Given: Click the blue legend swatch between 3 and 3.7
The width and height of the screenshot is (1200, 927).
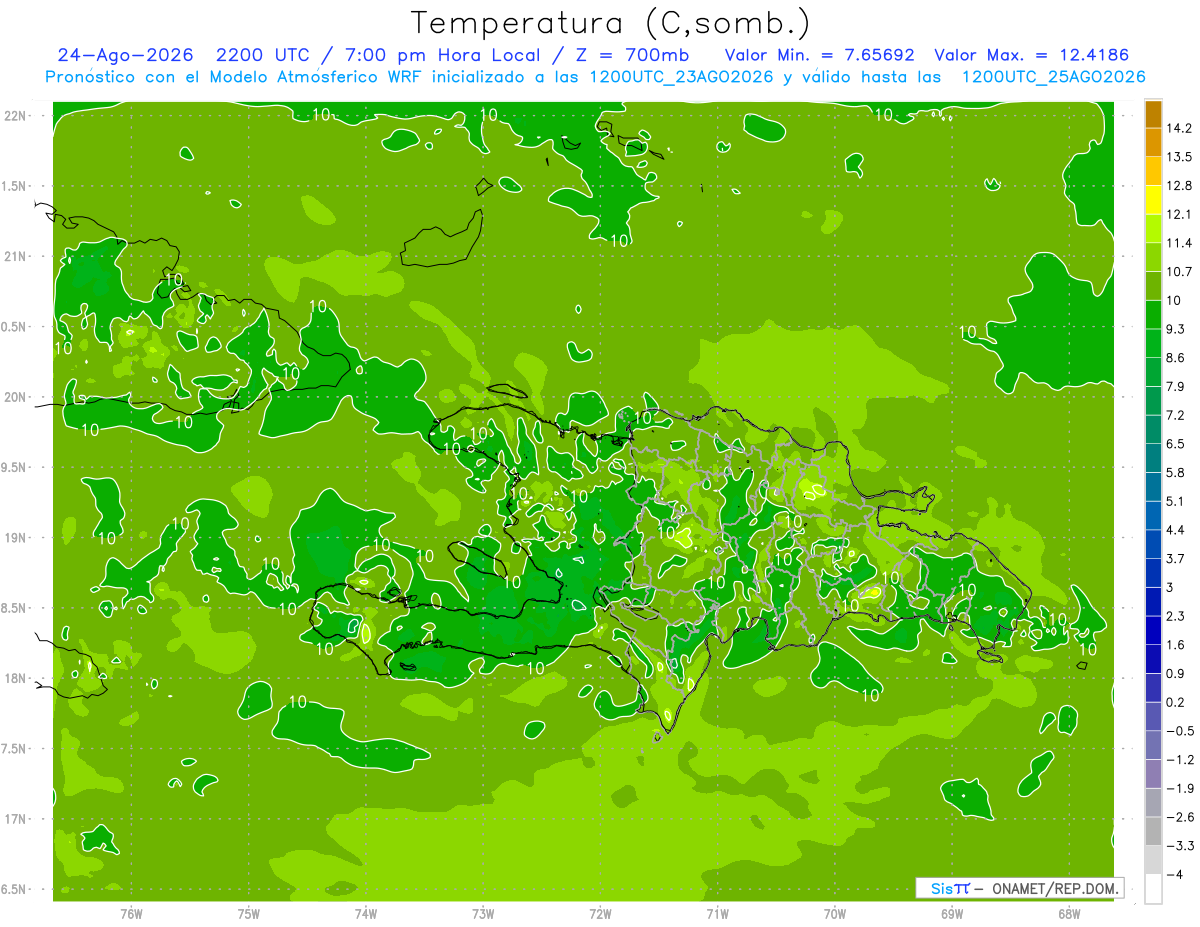Looking at the screenshot, I should tap(1153, 572).
